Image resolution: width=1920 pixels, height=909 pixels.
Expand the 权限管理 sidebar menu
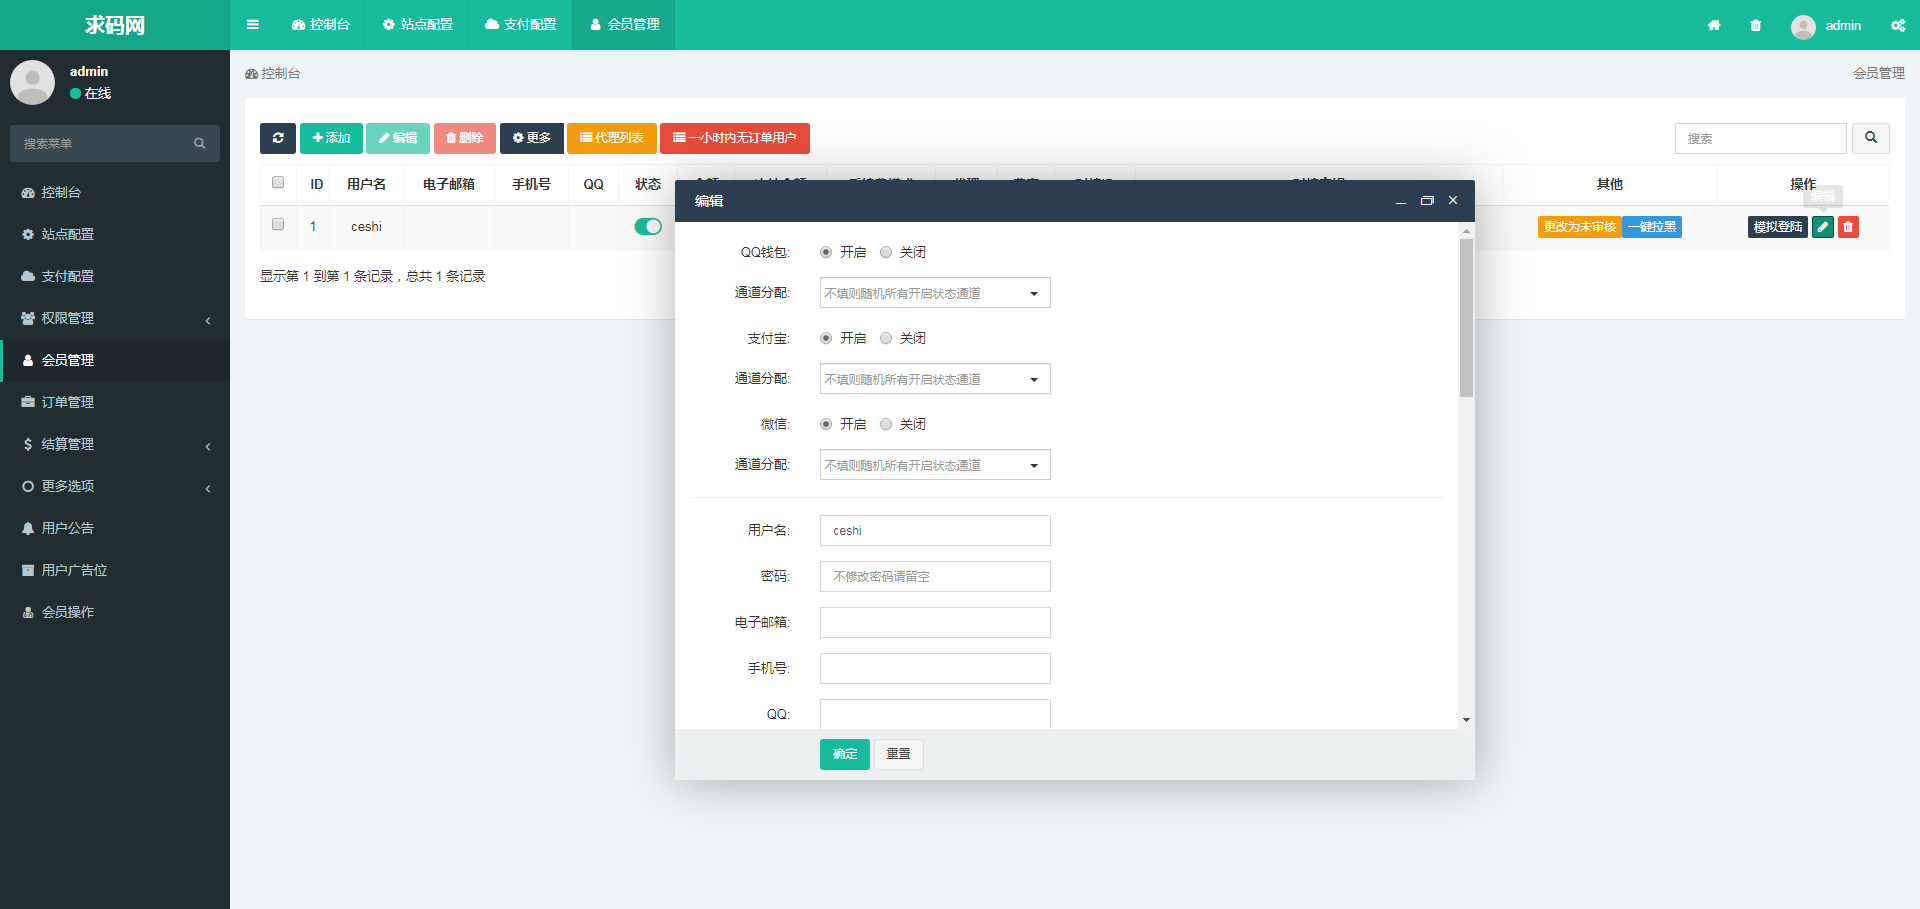point(115,318)
